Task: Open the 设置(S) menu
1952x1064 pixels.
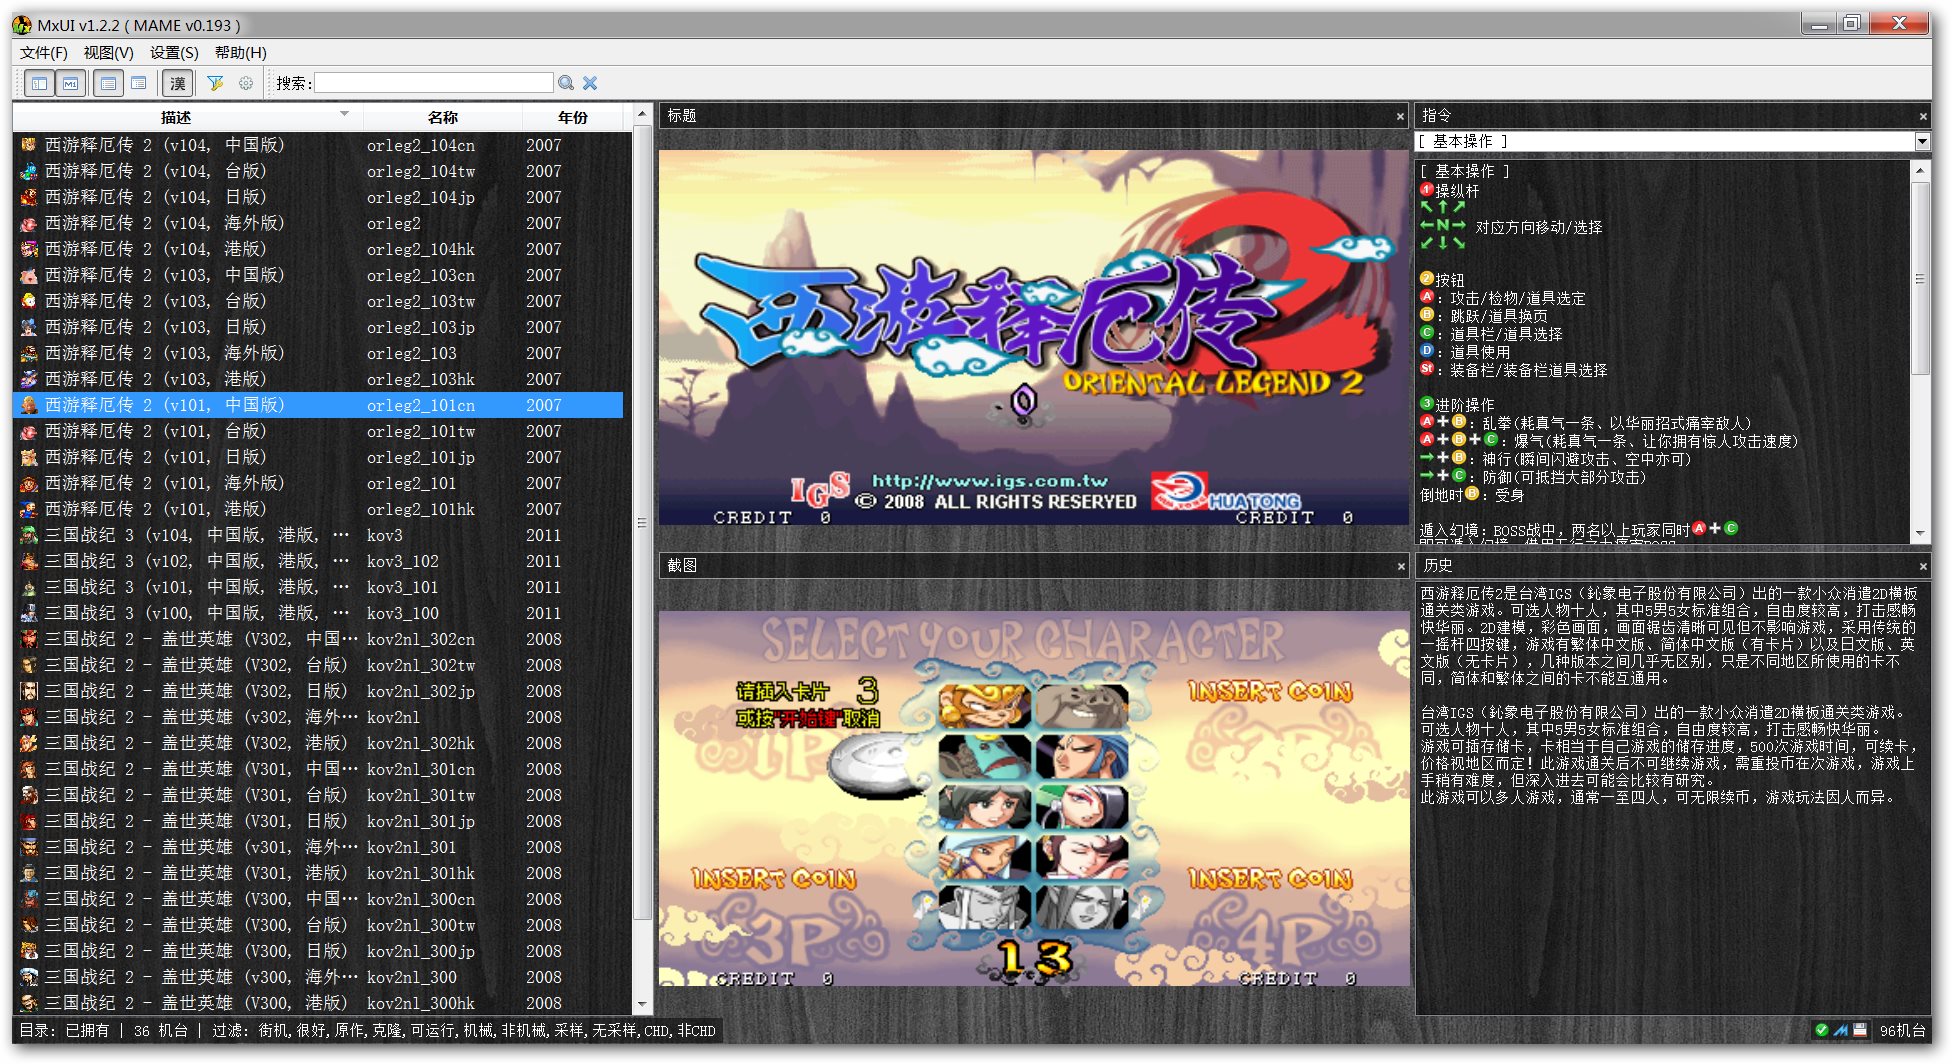Action: (174, 53)
